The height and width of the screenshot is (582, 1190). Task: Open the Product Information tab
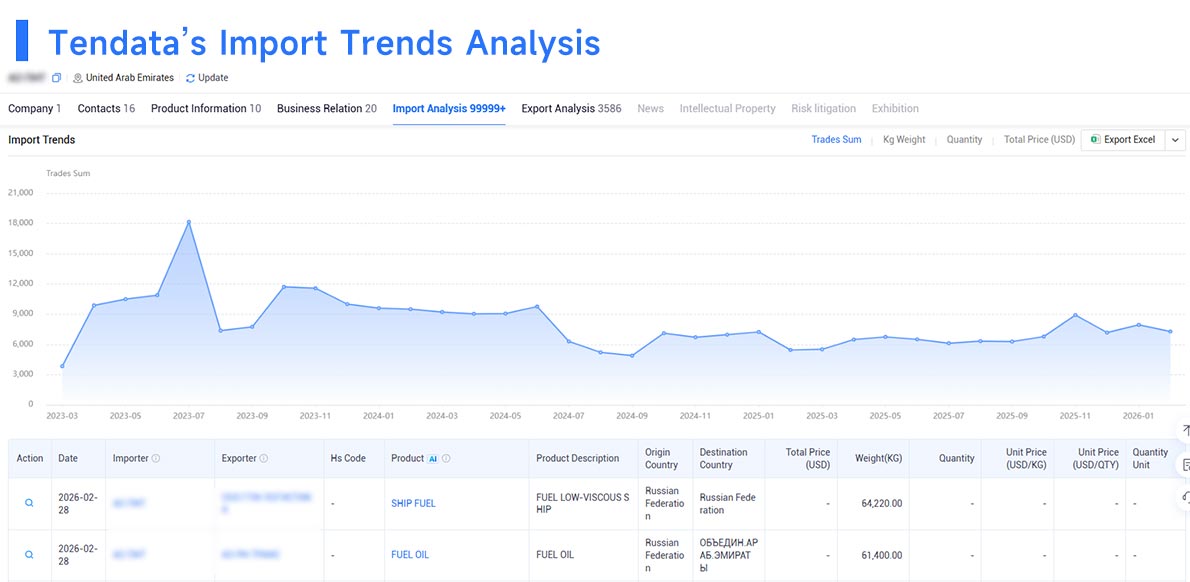[206, 109]
